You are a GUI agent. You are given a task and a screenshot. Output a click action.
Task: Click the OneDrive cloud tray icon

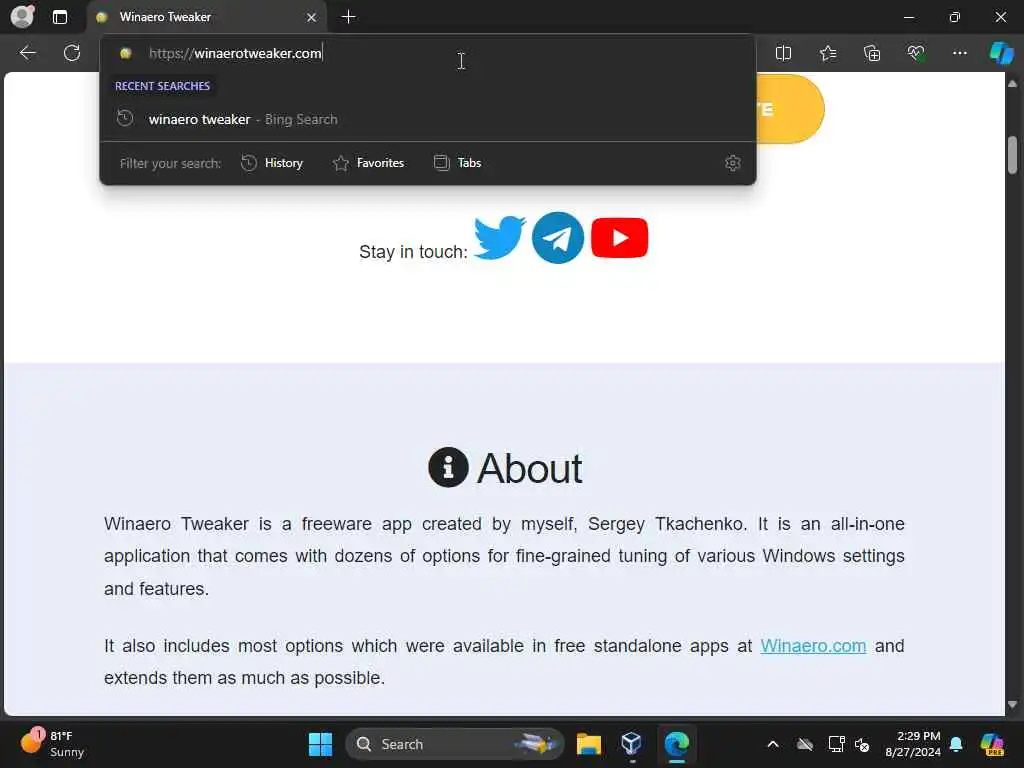click(805, 744)
